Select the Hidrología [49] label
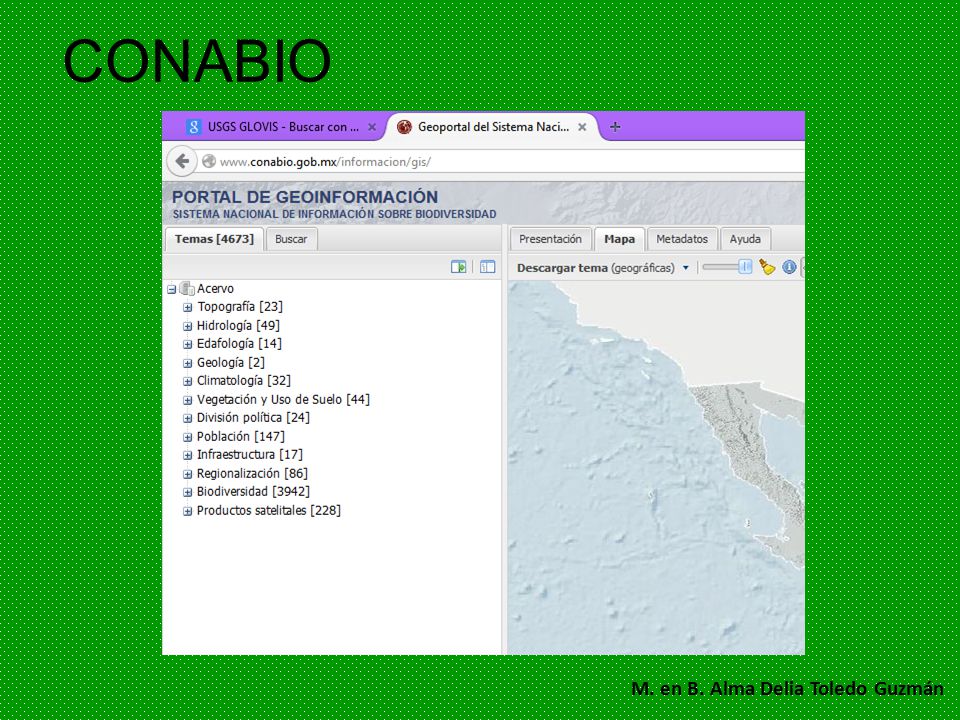 coord(238,325)
